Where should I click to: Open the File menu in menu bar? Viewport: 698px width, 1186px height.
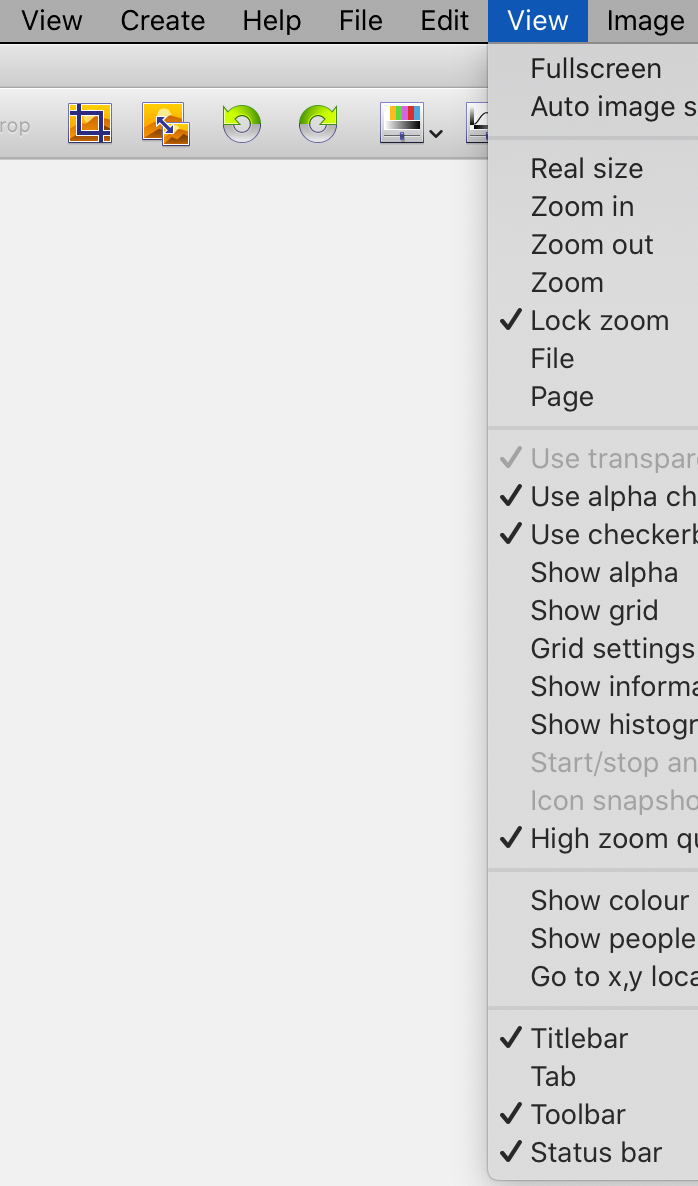coord(361,21)
